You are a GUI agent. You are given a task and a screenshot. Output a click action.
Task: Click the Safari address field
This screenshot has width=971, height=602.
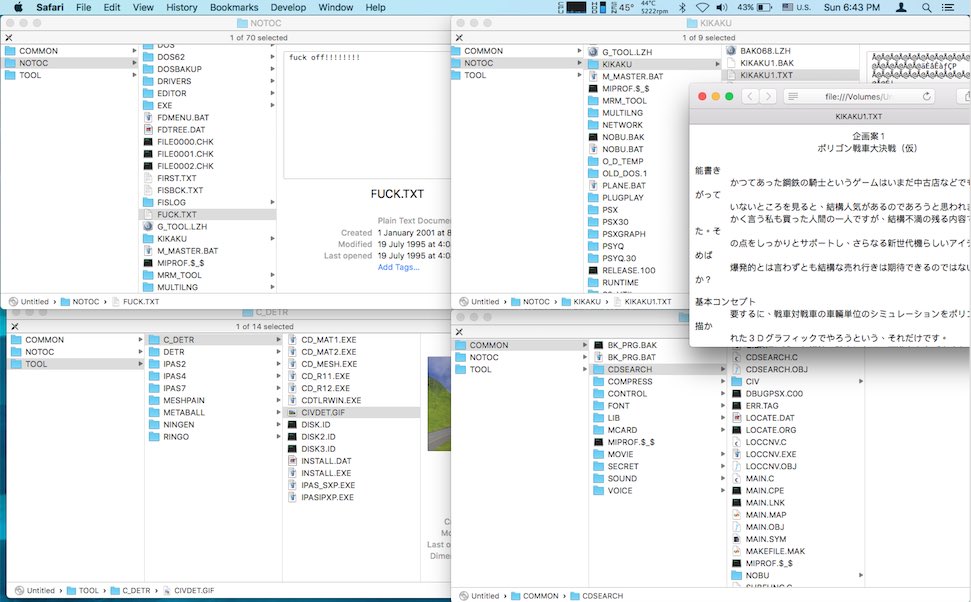point(861,97)
